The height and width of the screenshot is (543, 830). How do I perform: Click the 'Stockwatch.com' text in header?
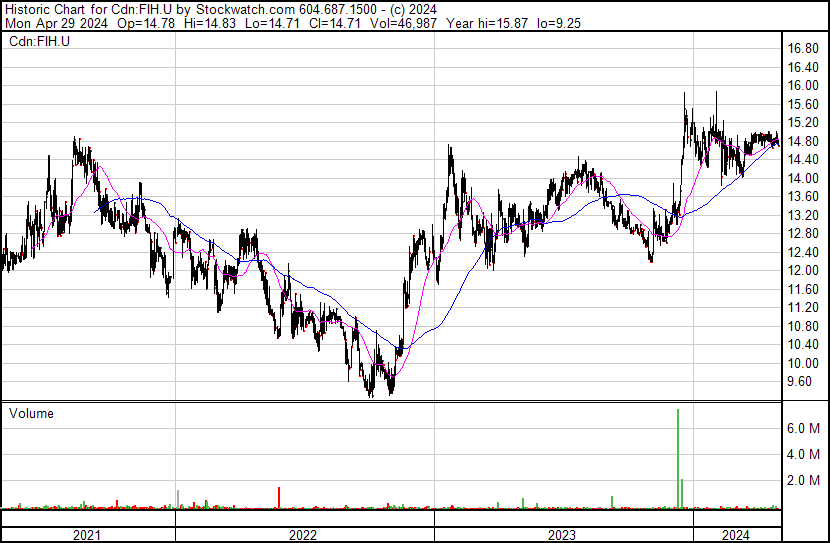pyautogui.click(x=245, y=9)
